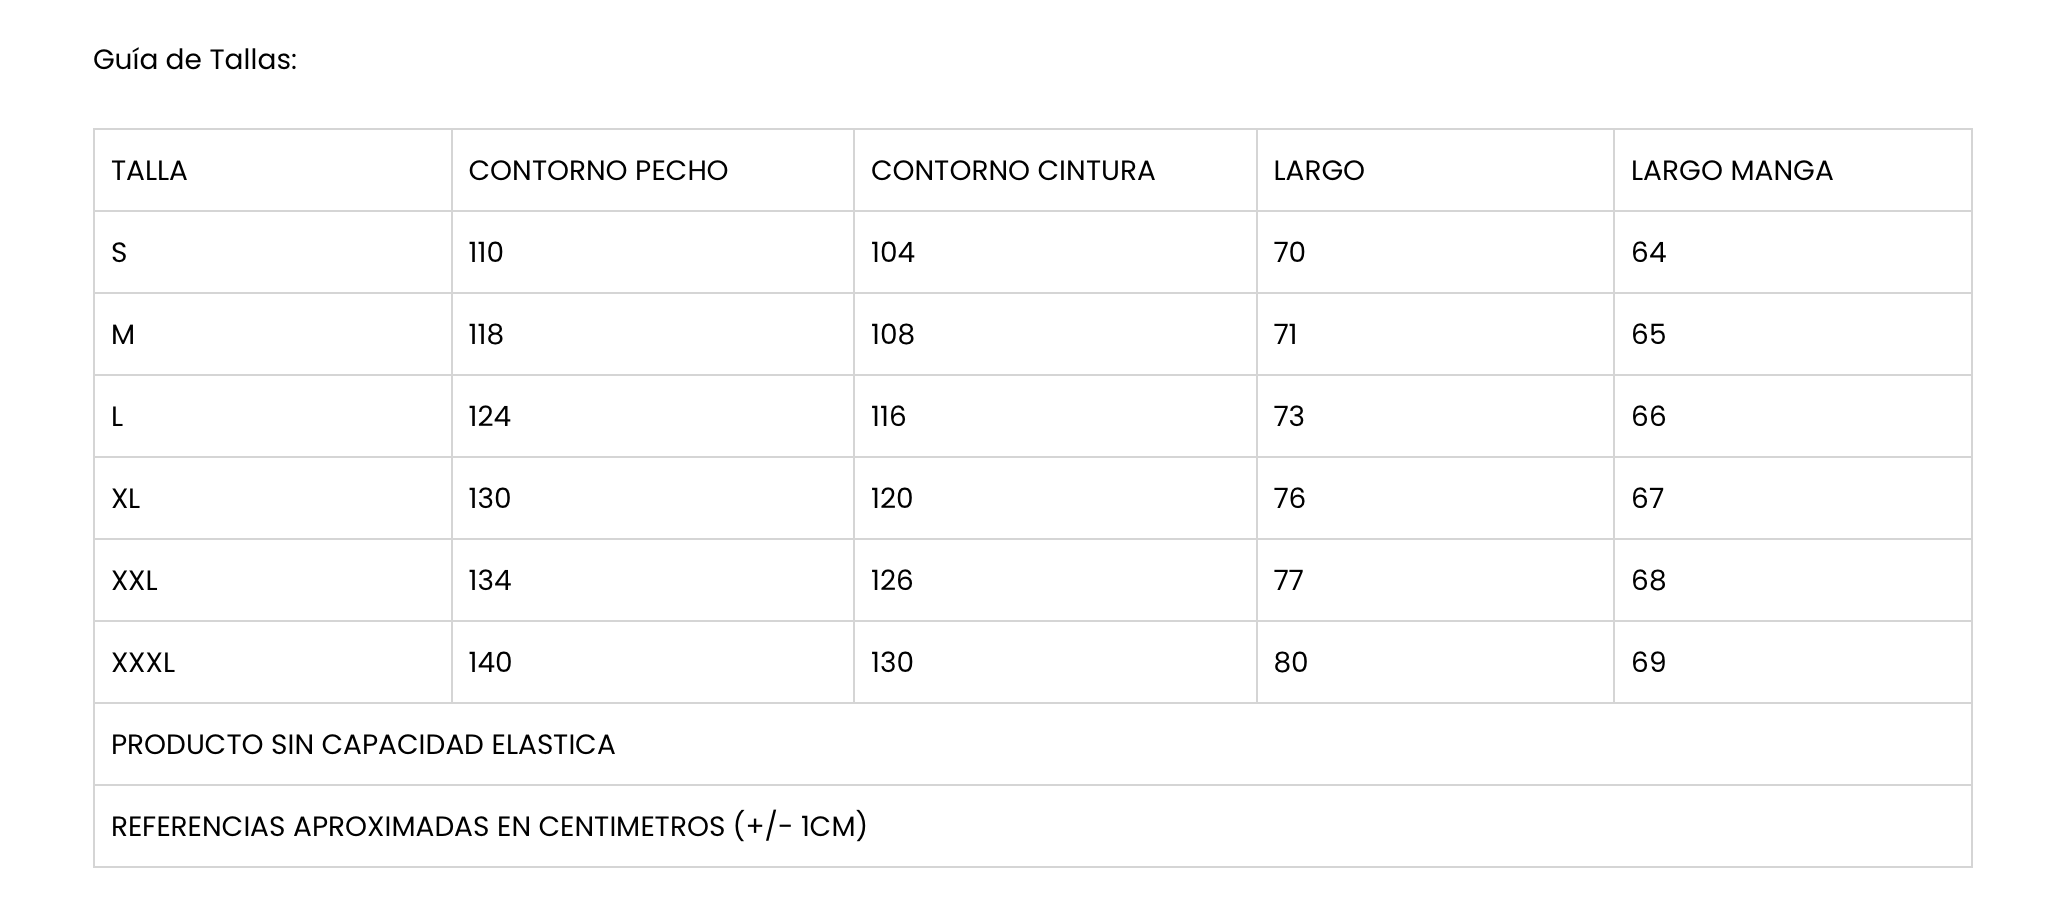Click sleeve length value 69 for XXXL
The height and width of the screenshot is (908, 2046).
pos(1648,663)
